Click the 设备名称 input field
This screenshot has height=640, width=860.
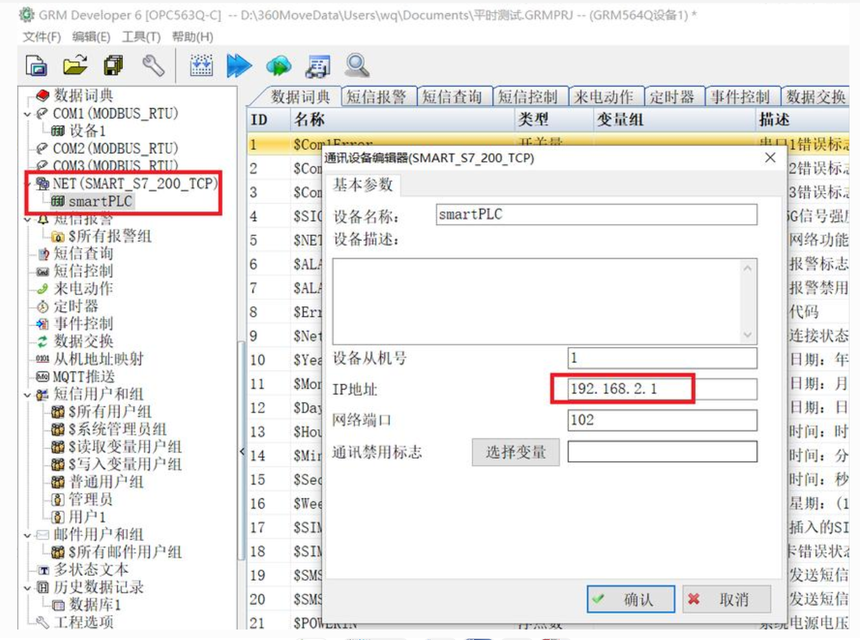tap(597, 214)
